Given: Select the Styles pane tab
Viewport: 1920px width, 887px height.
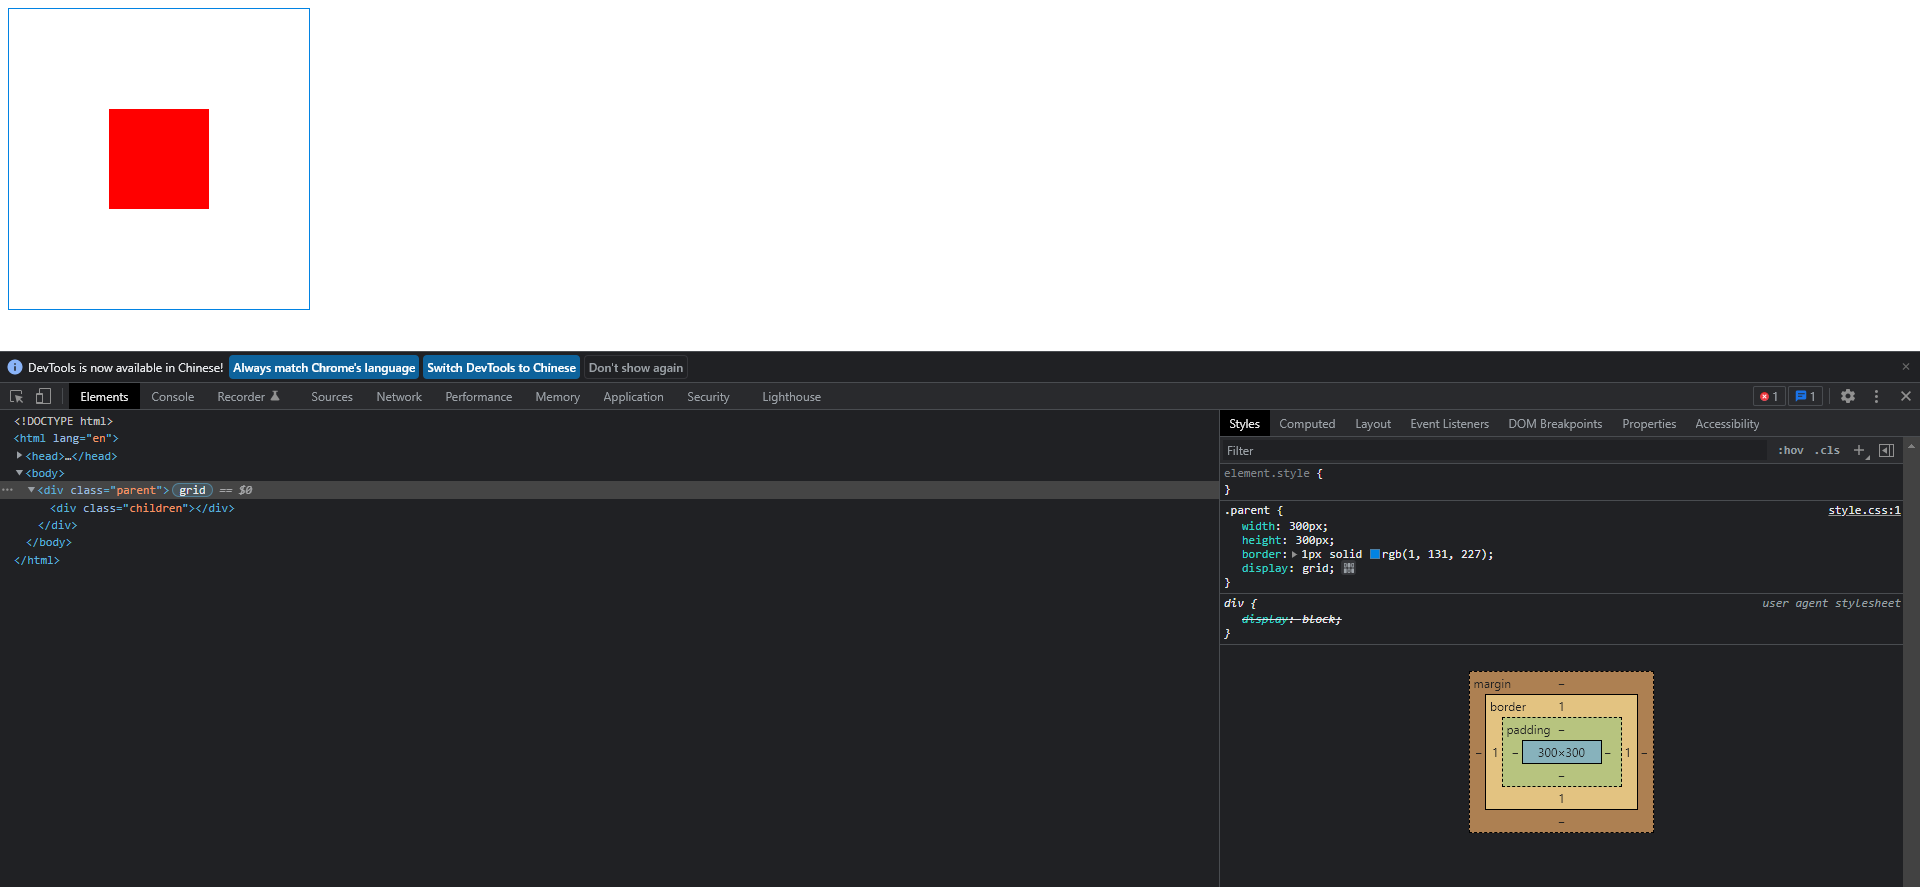Looking at the screenshot, I should tap(1244, 423).
